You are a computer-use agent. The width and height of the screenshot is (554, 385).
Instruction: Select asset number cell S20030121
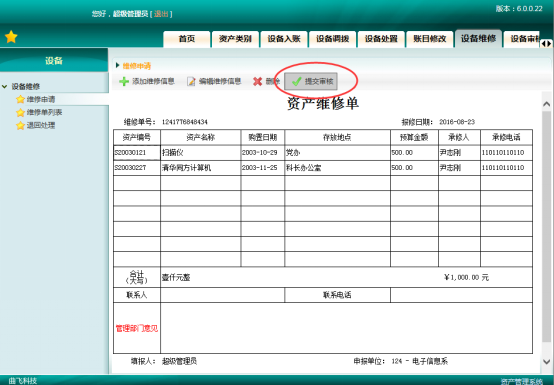pyautogui.click(x=137, y=153)
